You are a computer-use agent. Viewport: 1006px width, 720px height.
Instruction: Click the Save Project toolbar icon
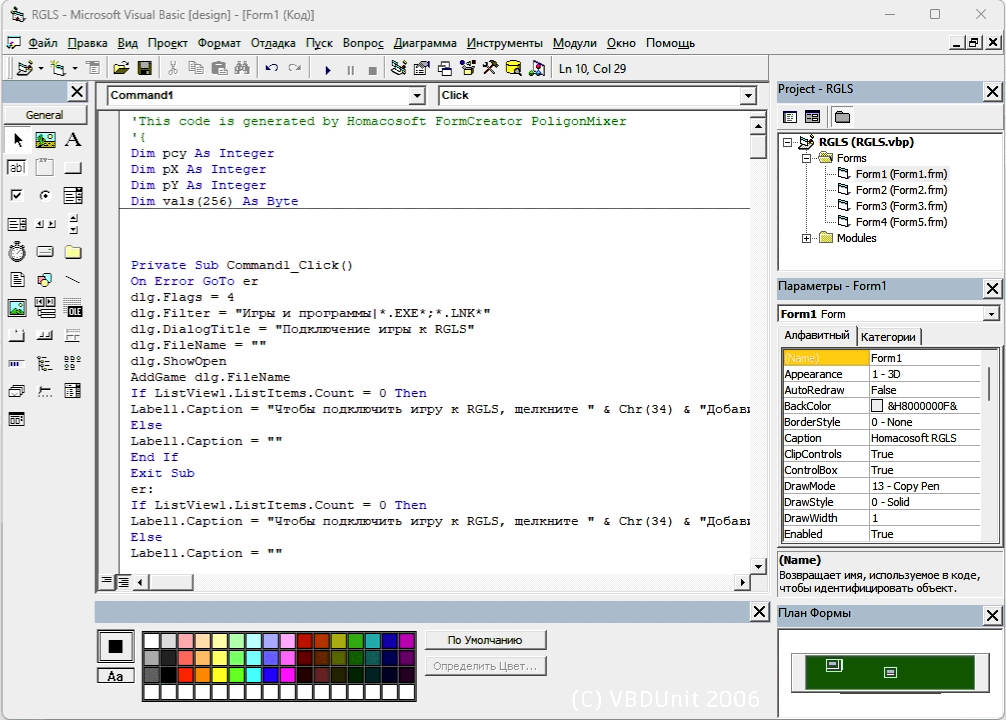click(144, 69)
